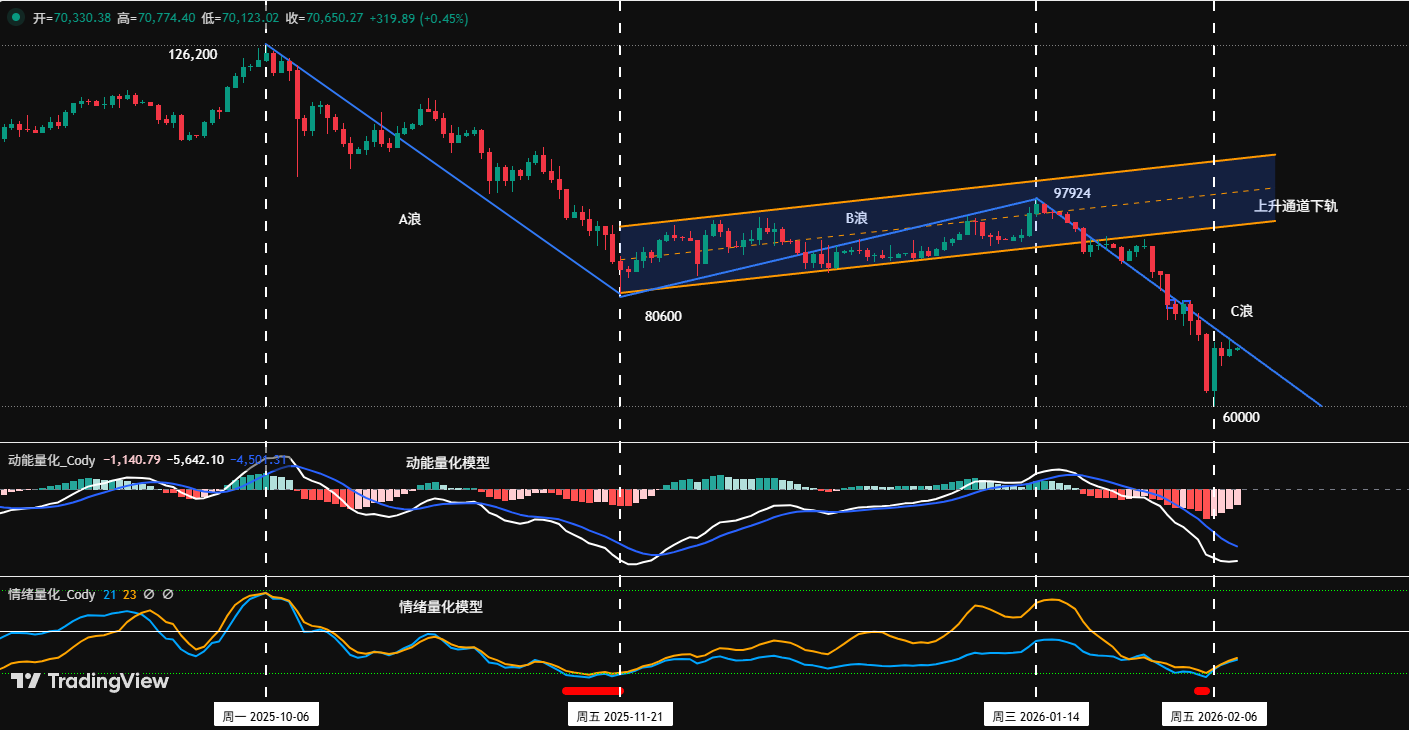Click the long red bar marker near 2025-11-21
1409x730 pixels.
(591, 690)
